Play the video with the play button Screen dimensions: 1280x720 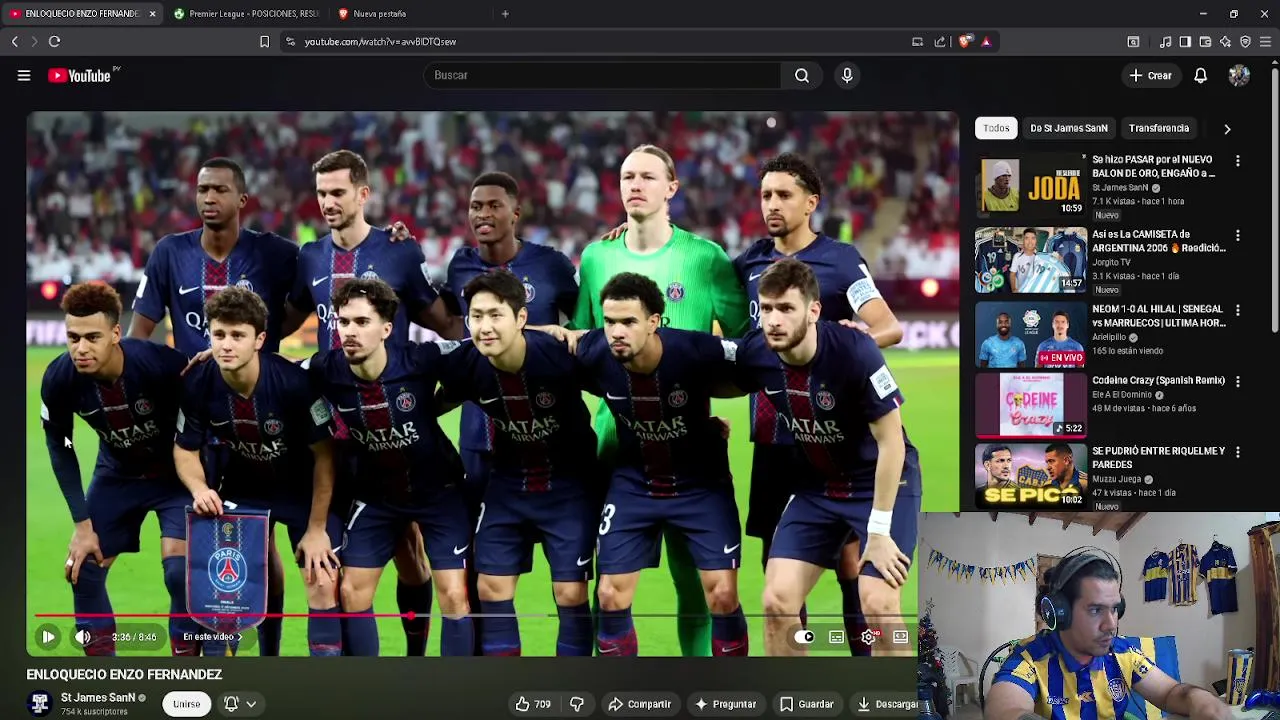48,637
